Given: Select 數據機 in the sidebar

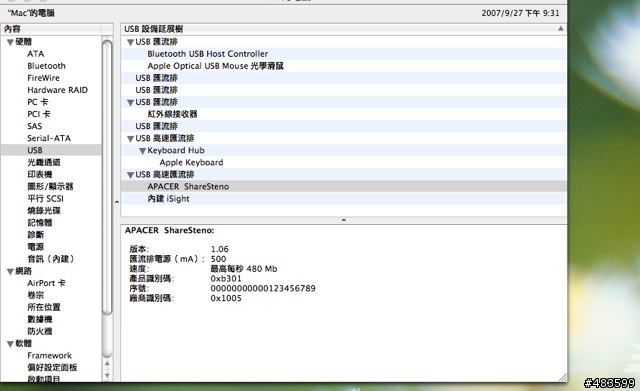Looking at the screenshot, I should point(40,319).
